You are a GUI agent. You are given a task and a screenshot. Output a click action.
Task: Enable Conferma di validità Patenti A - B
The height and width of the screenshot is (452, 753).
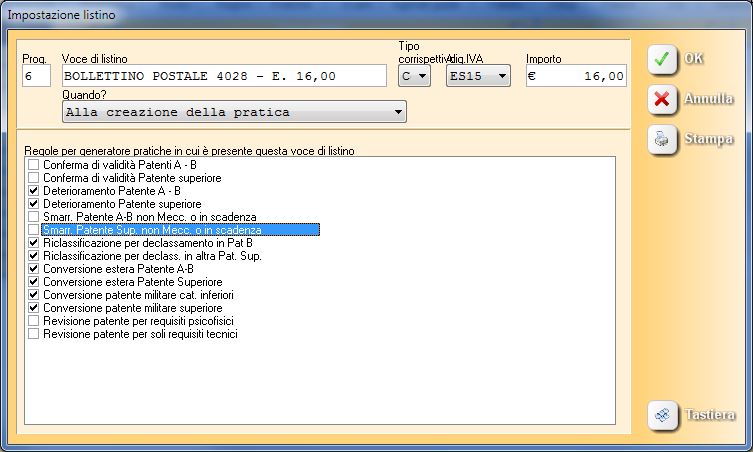pos(34,164)
